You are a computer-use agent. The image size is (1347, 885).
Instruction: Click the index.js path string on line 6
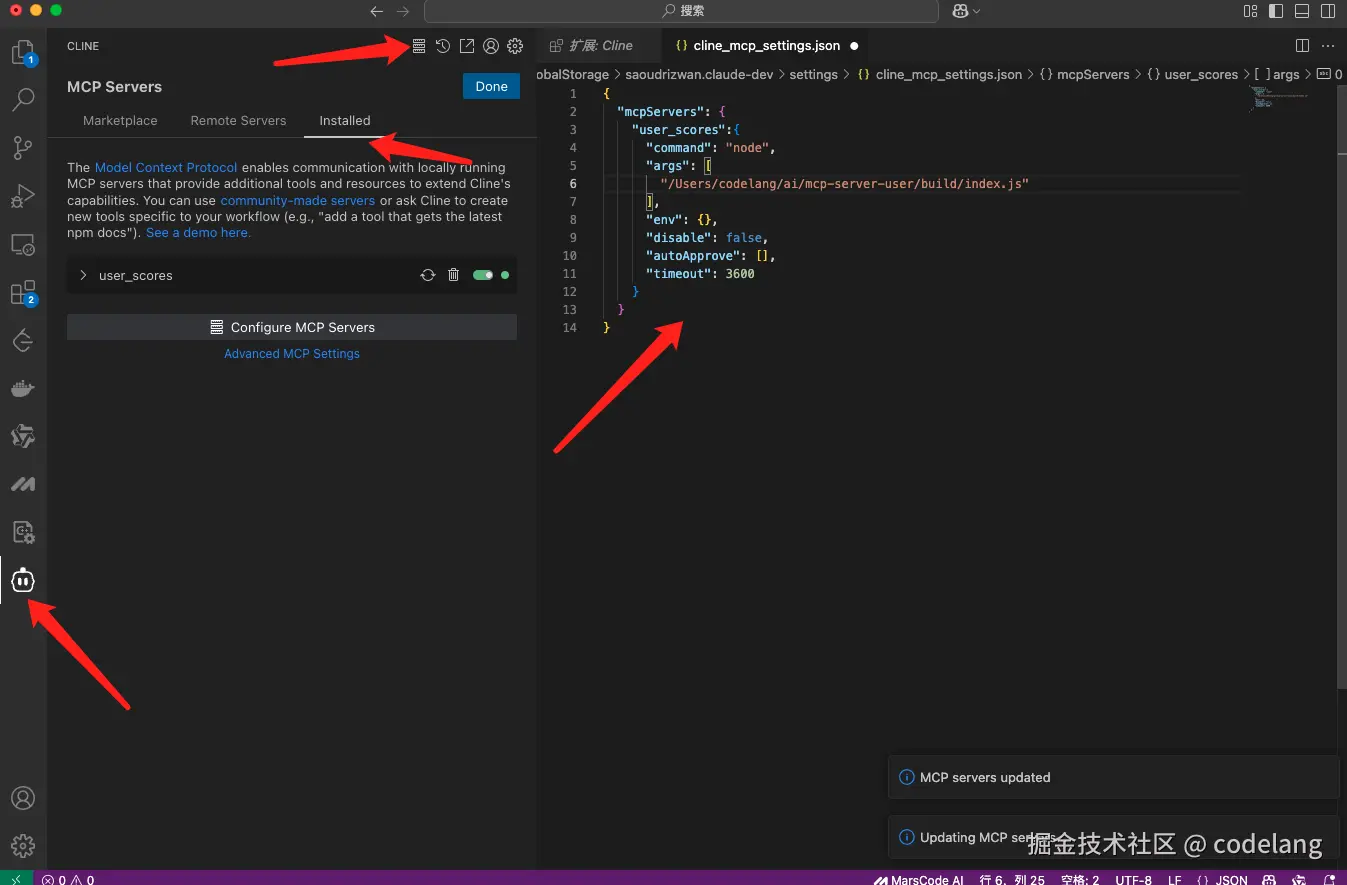(844, 184)
